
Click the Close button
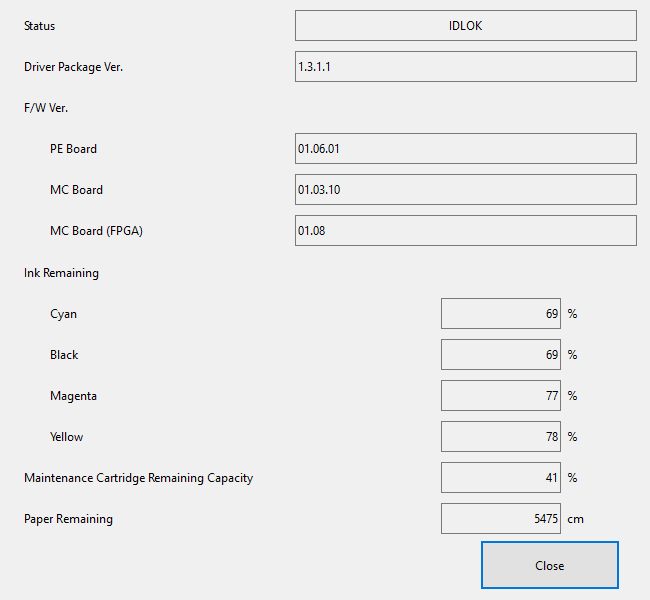[549, 565]
